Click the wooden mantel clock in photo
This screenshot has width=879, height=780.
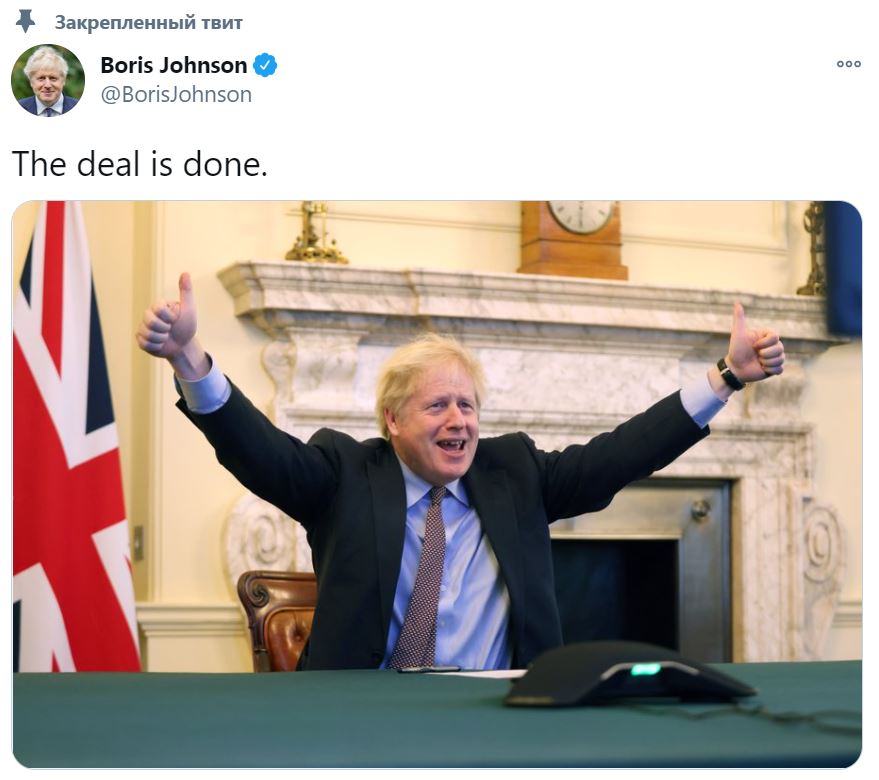point(573,238)
